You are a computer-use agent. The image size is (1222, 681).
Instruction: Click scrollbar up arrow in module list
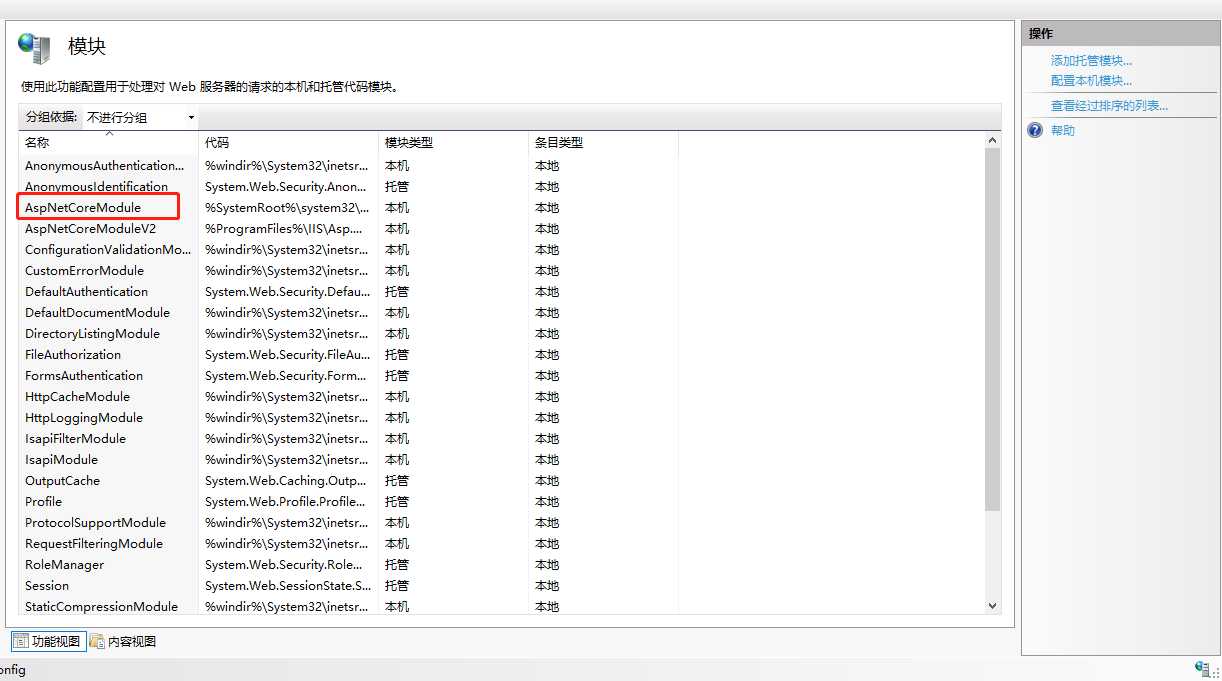click(x=992, y=142)
